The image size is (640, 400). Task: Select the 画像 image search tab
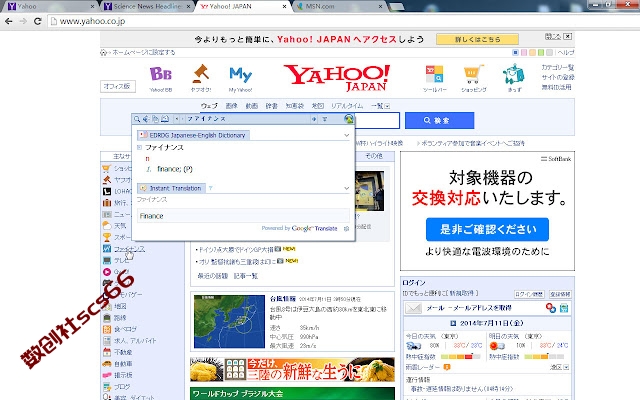coord(231,106)
